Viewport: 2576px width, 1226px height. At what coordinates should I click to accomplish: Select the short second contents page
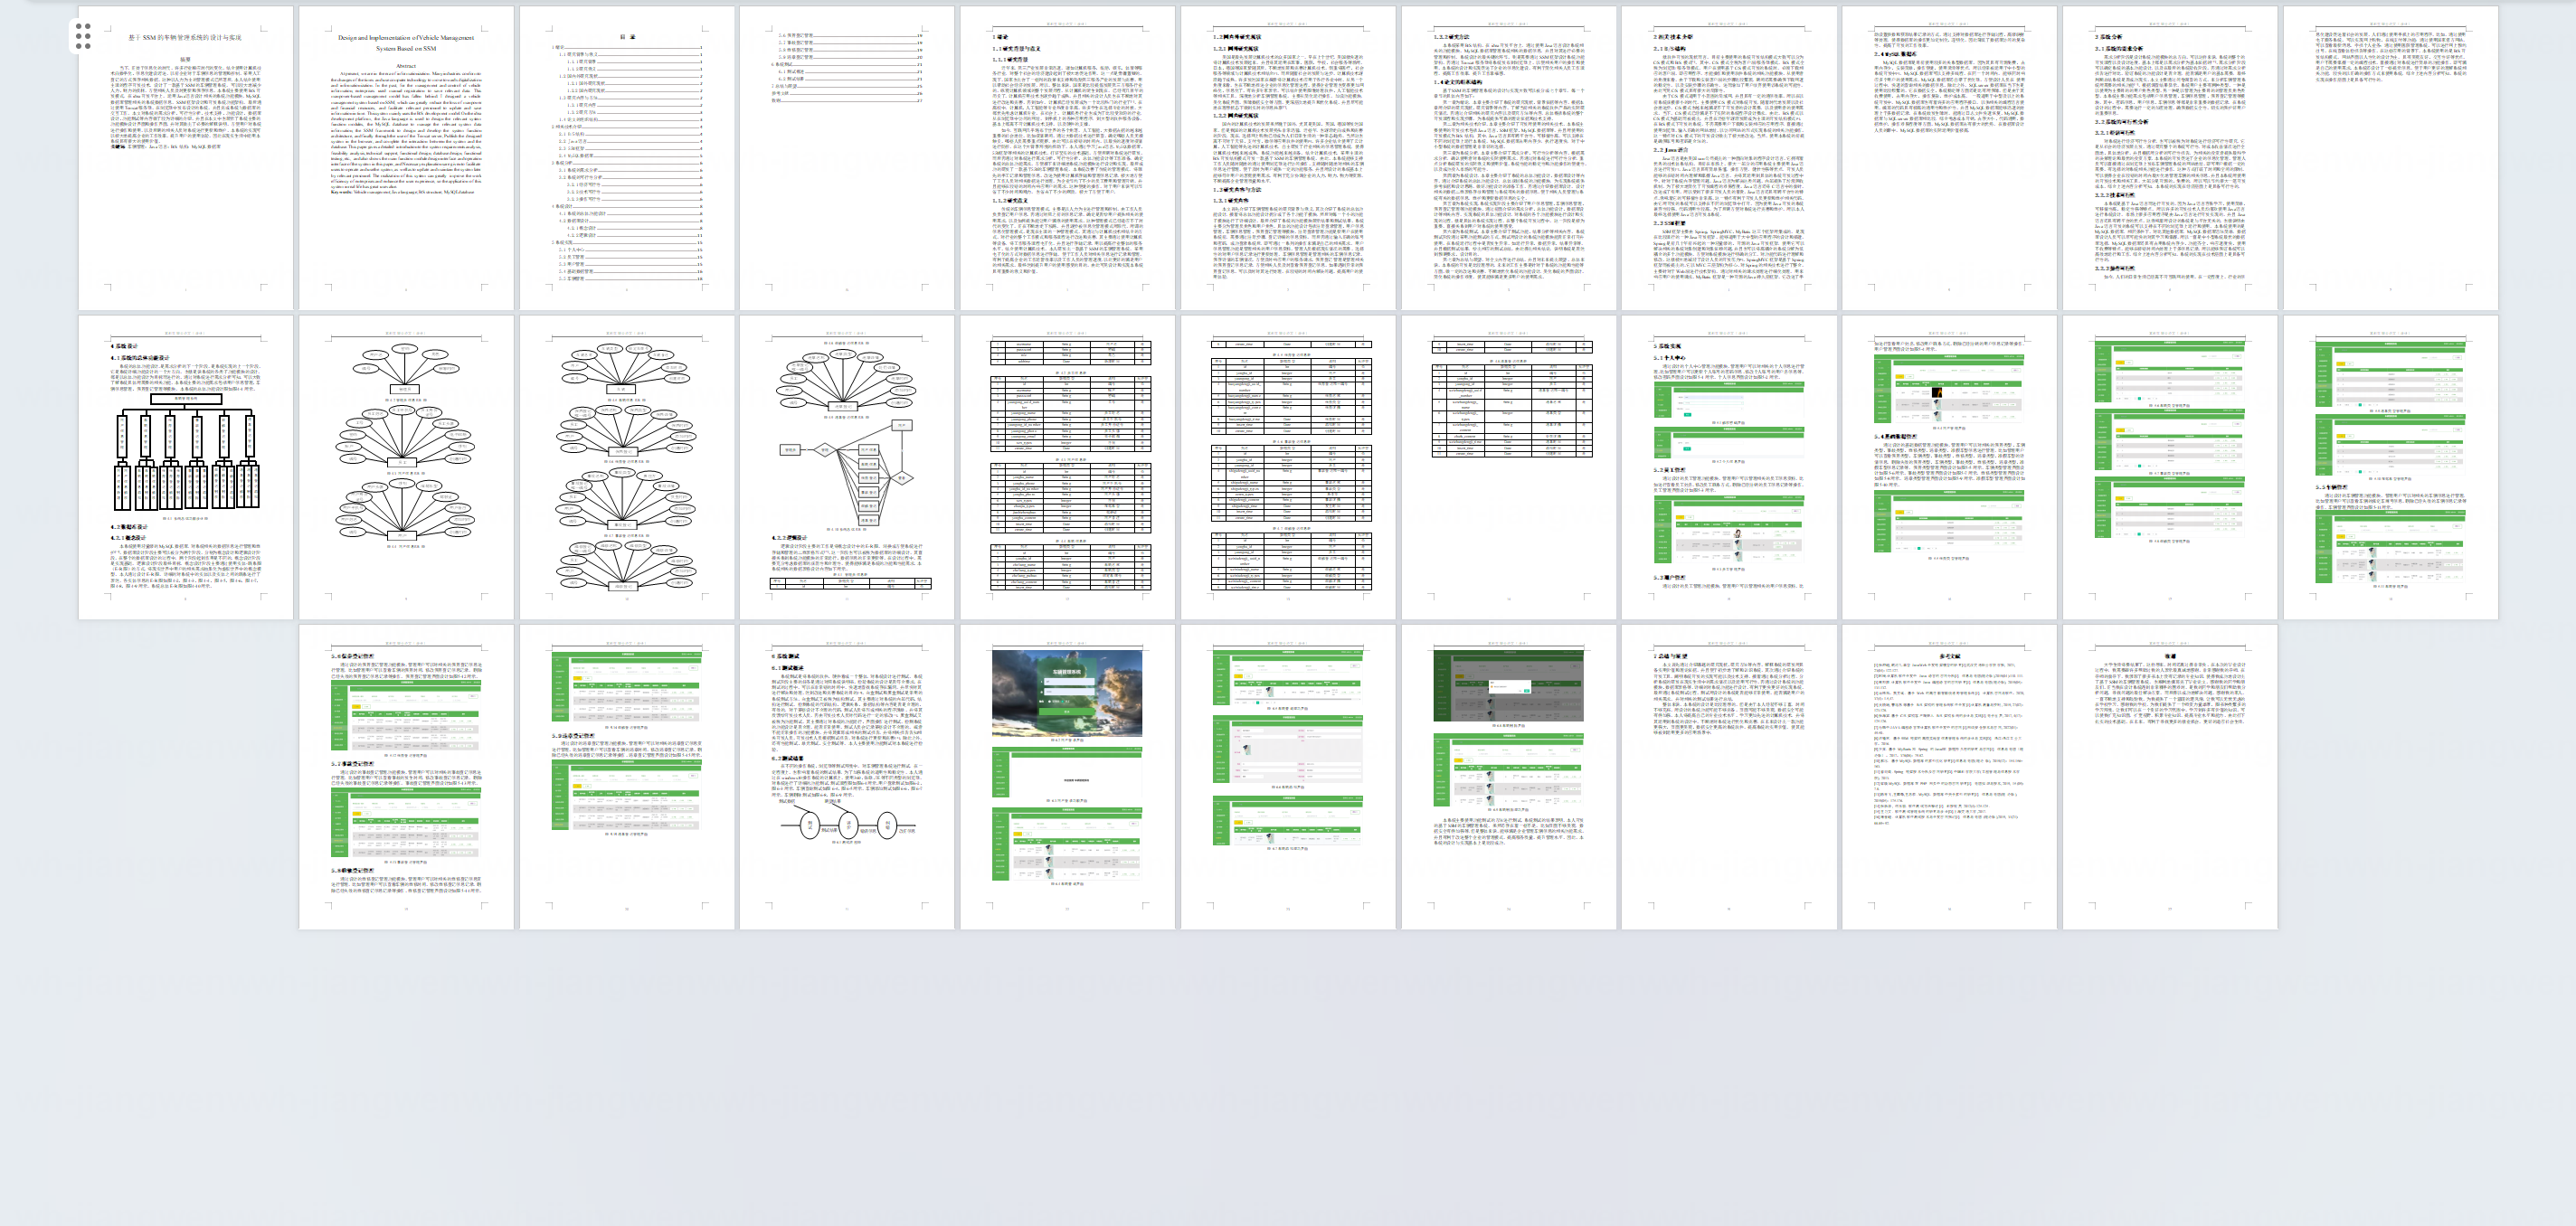pos(847,158)
